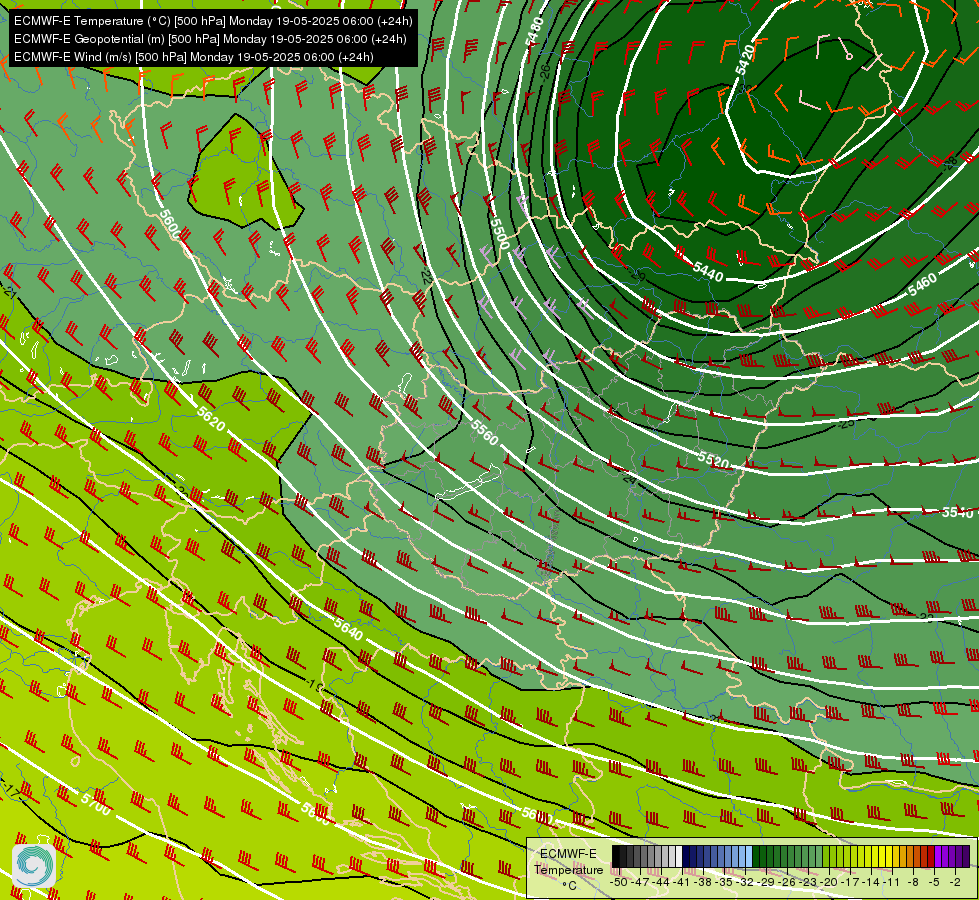The height and width of the screenshot is (900, 979).
Task: Click the -14 tick label in legend
Action: pos(872,882)
